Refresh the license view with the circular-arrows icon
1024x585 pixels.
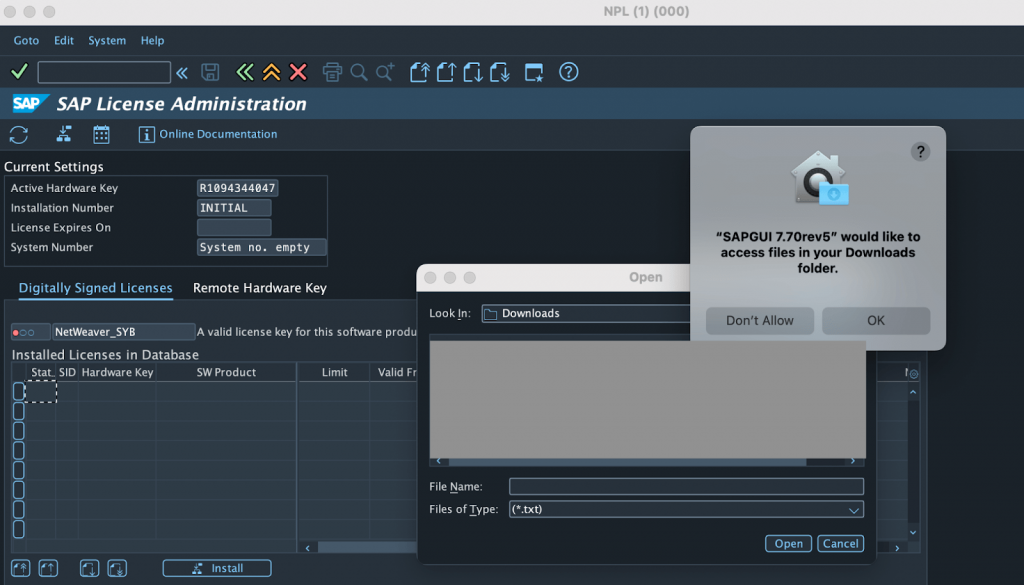19,134
